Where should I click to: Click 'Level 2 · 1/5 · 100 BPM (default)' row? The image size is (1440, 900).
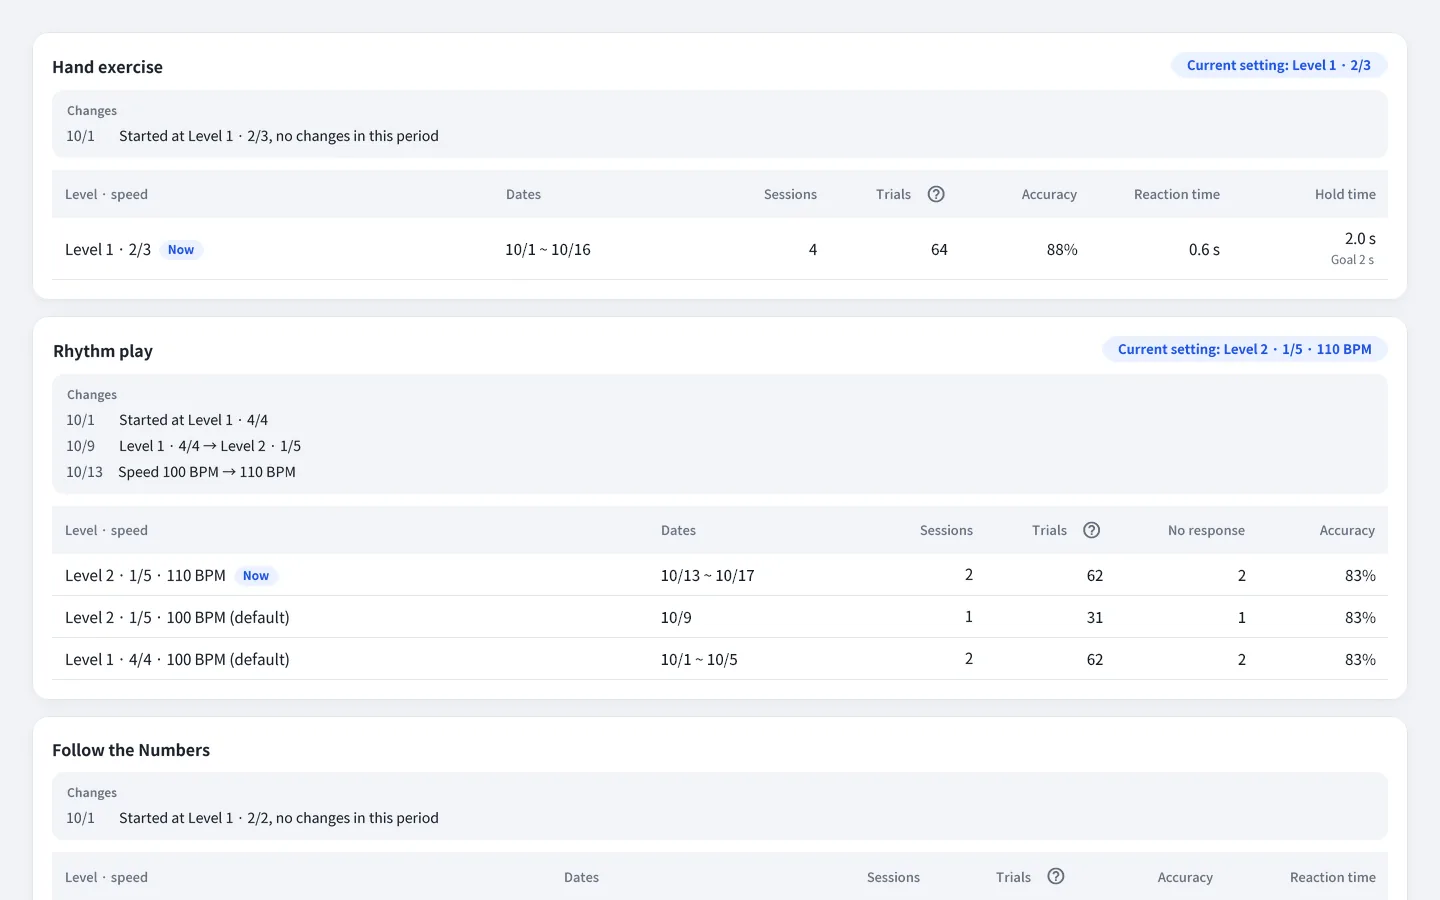[720, 617]
